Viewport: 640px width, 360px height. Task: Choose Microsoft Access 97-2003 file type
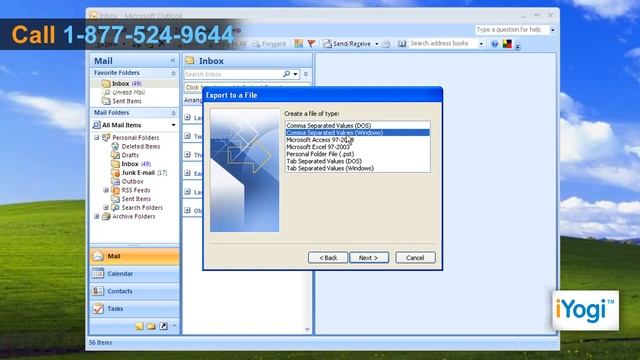pos(358,140)
